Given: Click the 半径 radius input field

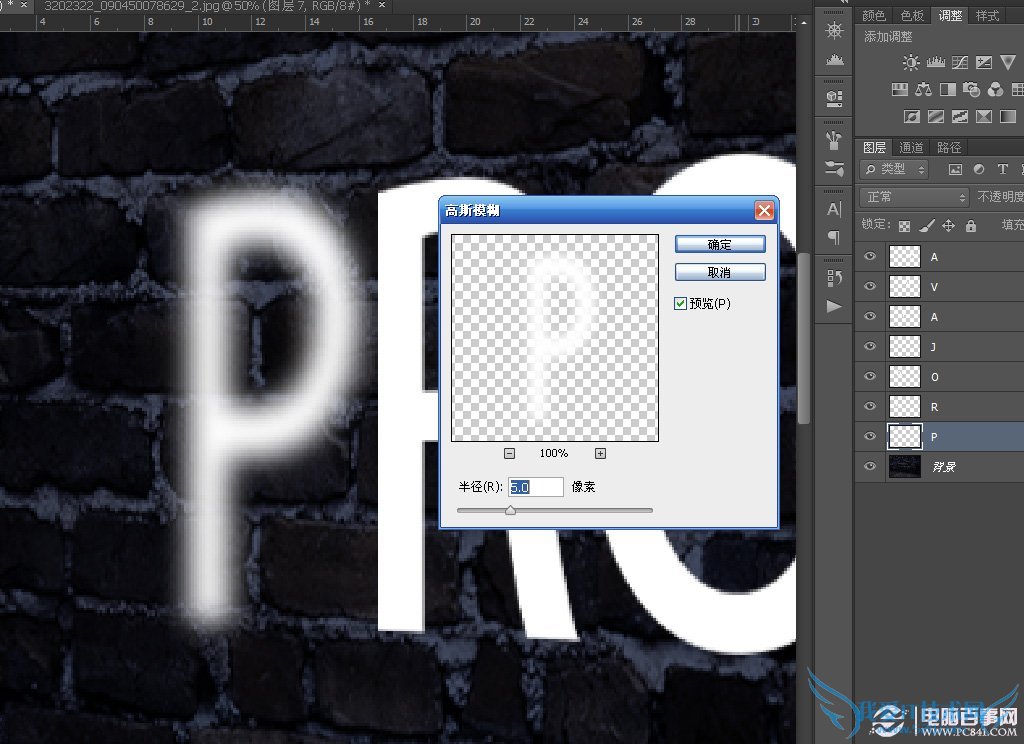Looking at the screenshot, I should [x=536, y=487].
